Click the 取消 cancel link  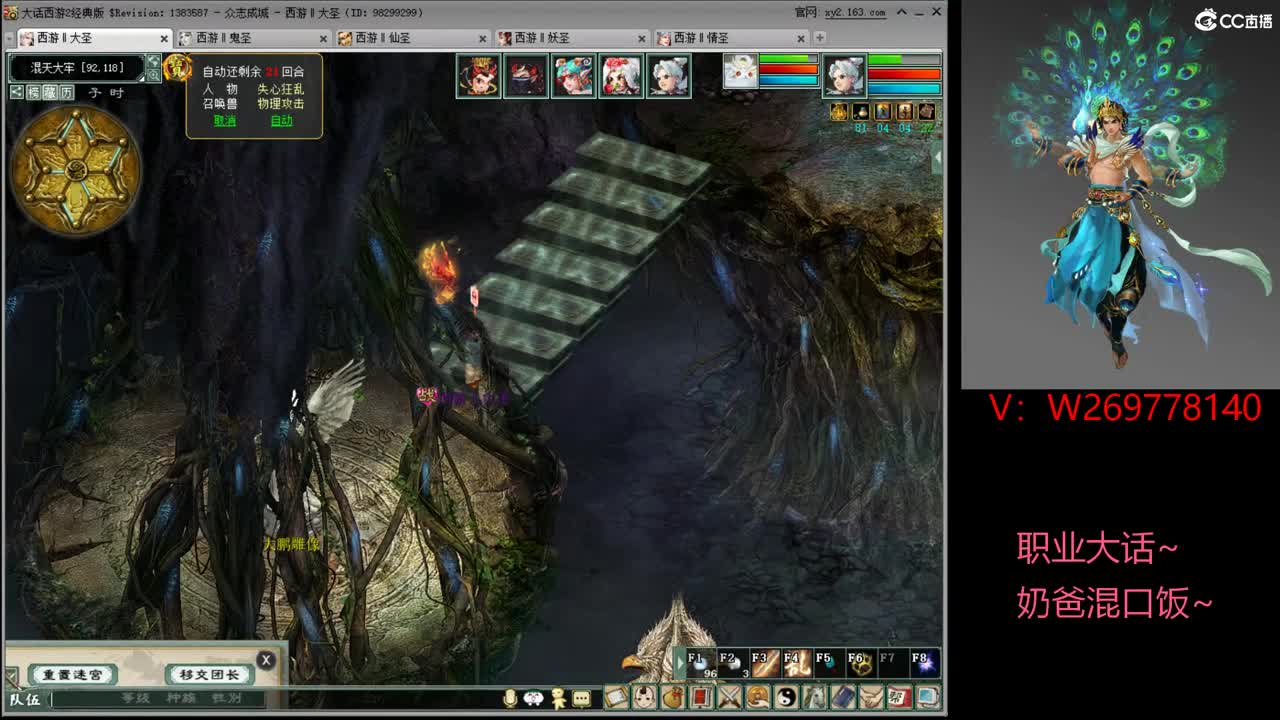225,120
